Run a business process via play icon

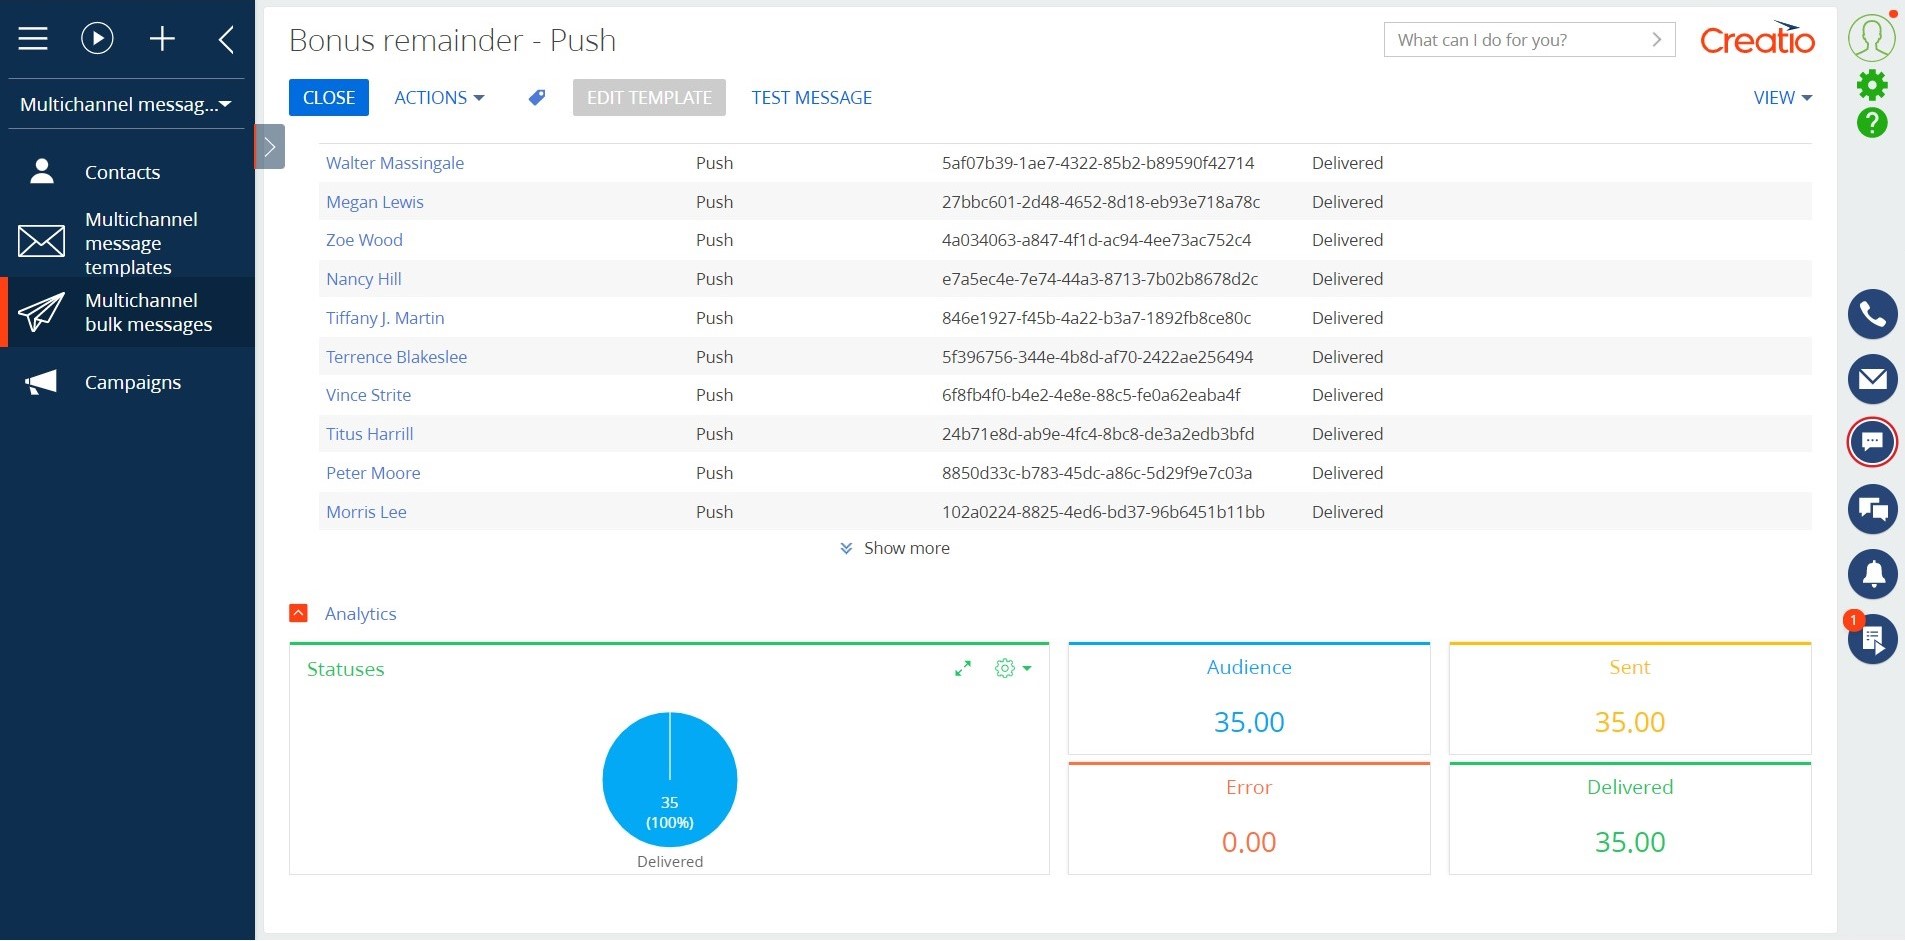pyautogui.click(x=96, y=38)
